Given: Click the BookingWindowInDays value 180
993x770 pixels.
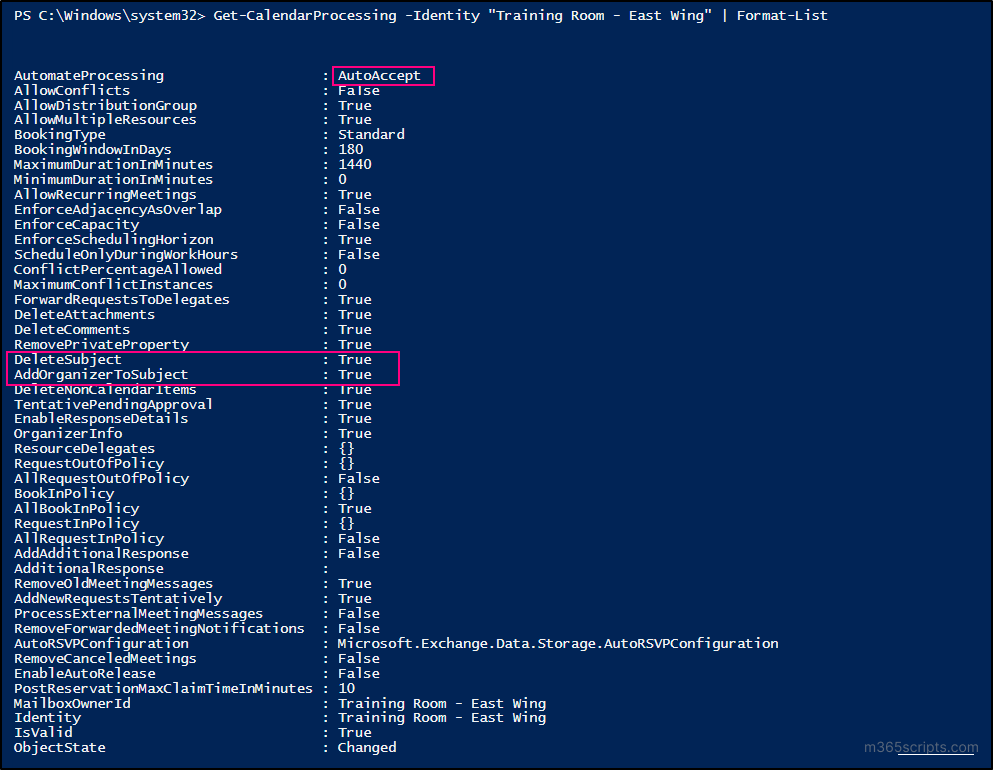Looking at the screenshot, I should [x=350, y=150].
